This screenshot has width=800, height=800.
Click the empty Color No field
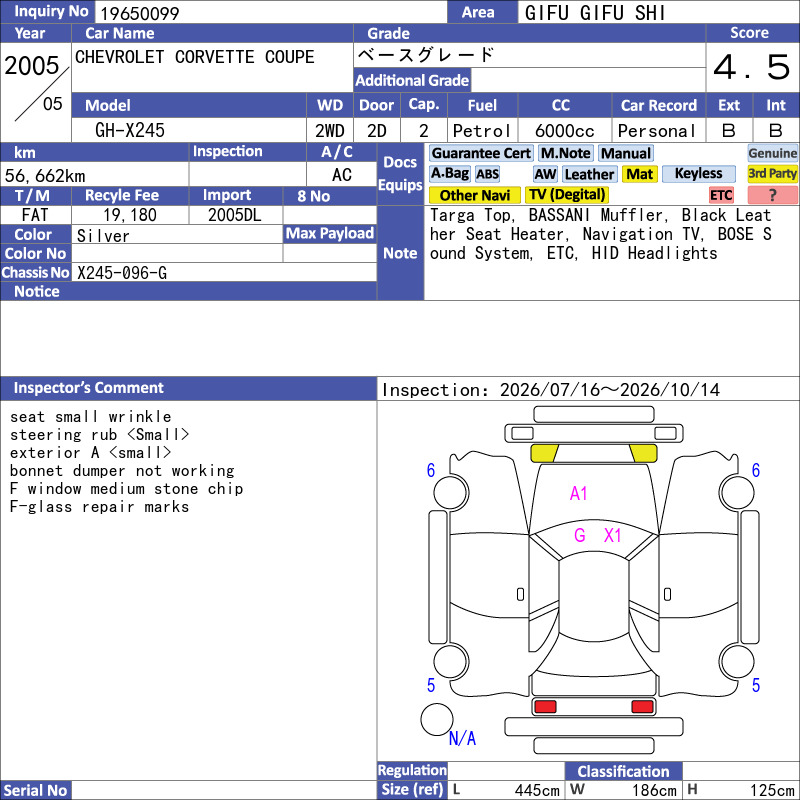point(177,253)
